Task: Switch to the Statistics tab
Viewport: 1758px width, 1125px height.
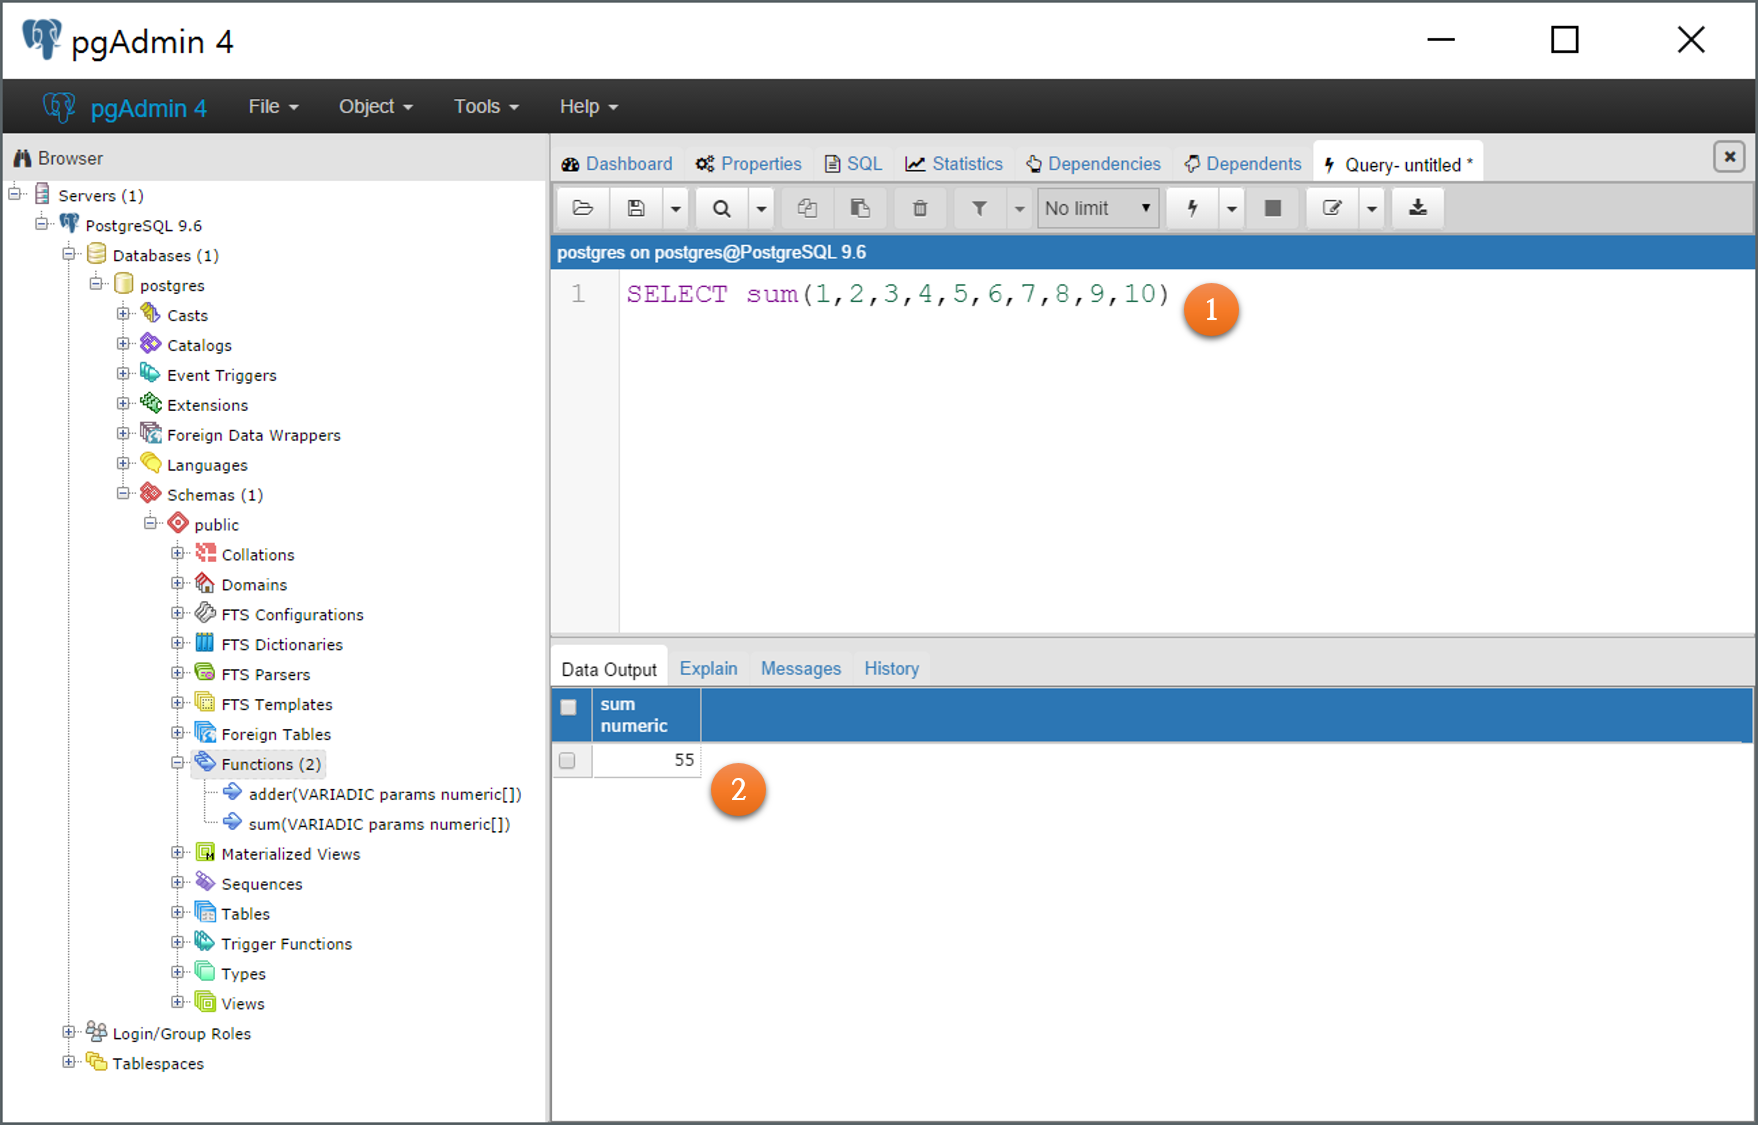Action: (954, 164)
